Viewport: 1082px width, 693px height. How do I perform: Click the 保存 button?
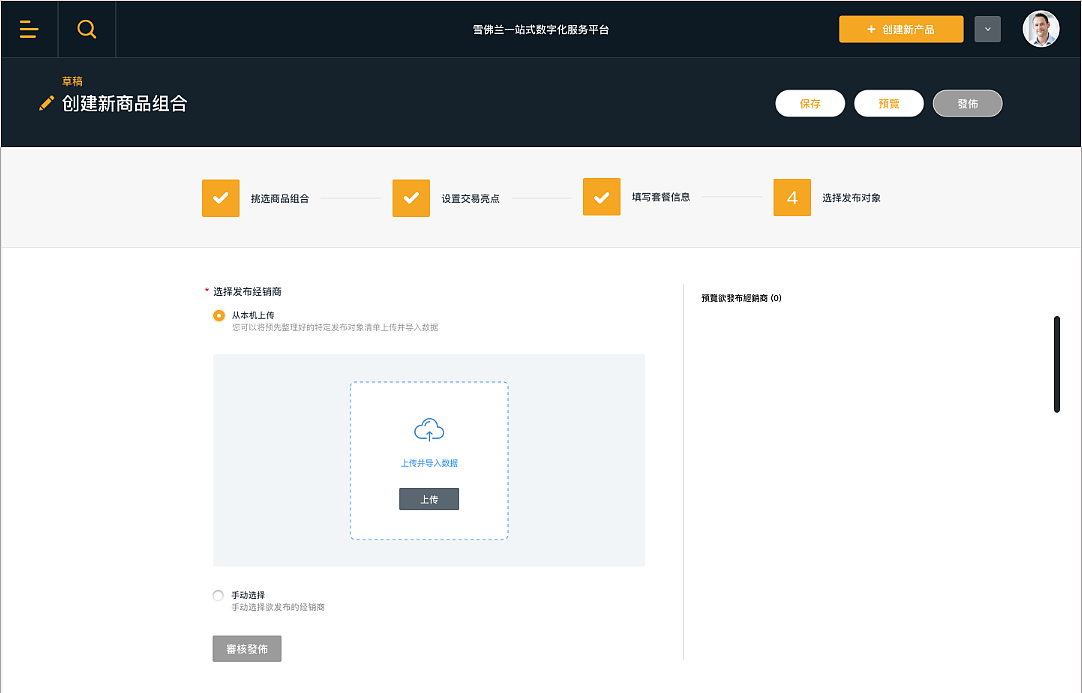pos(810,103)
